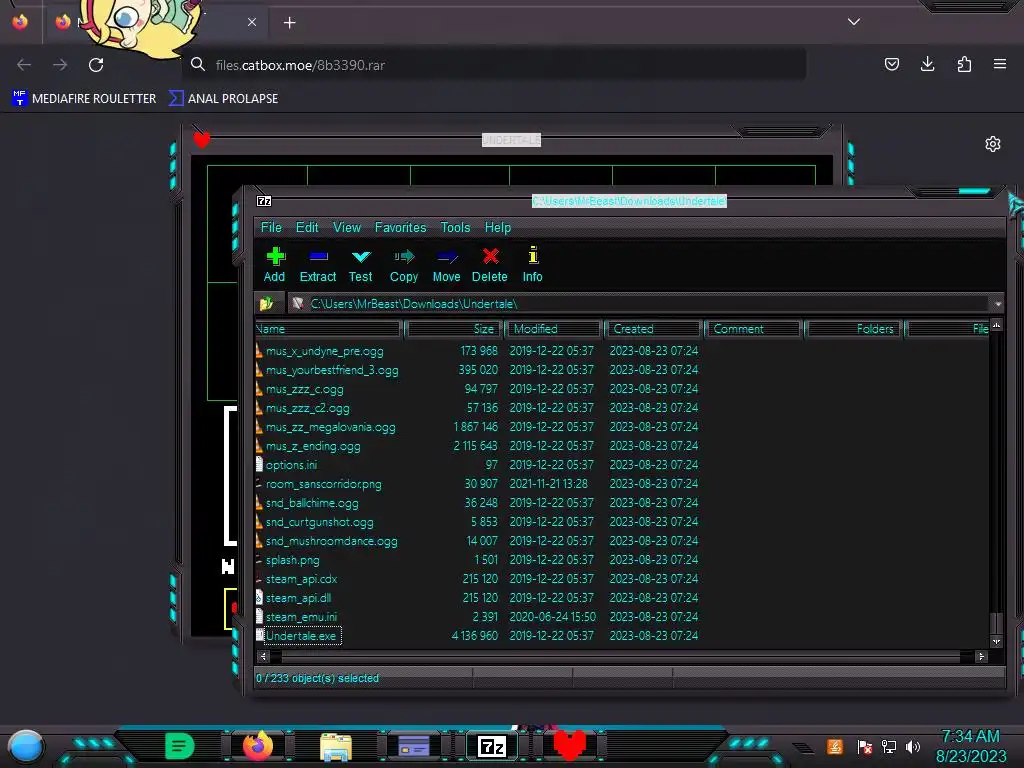Extract files using the Extract tool

pyautogui.click(x=318, y=264)
